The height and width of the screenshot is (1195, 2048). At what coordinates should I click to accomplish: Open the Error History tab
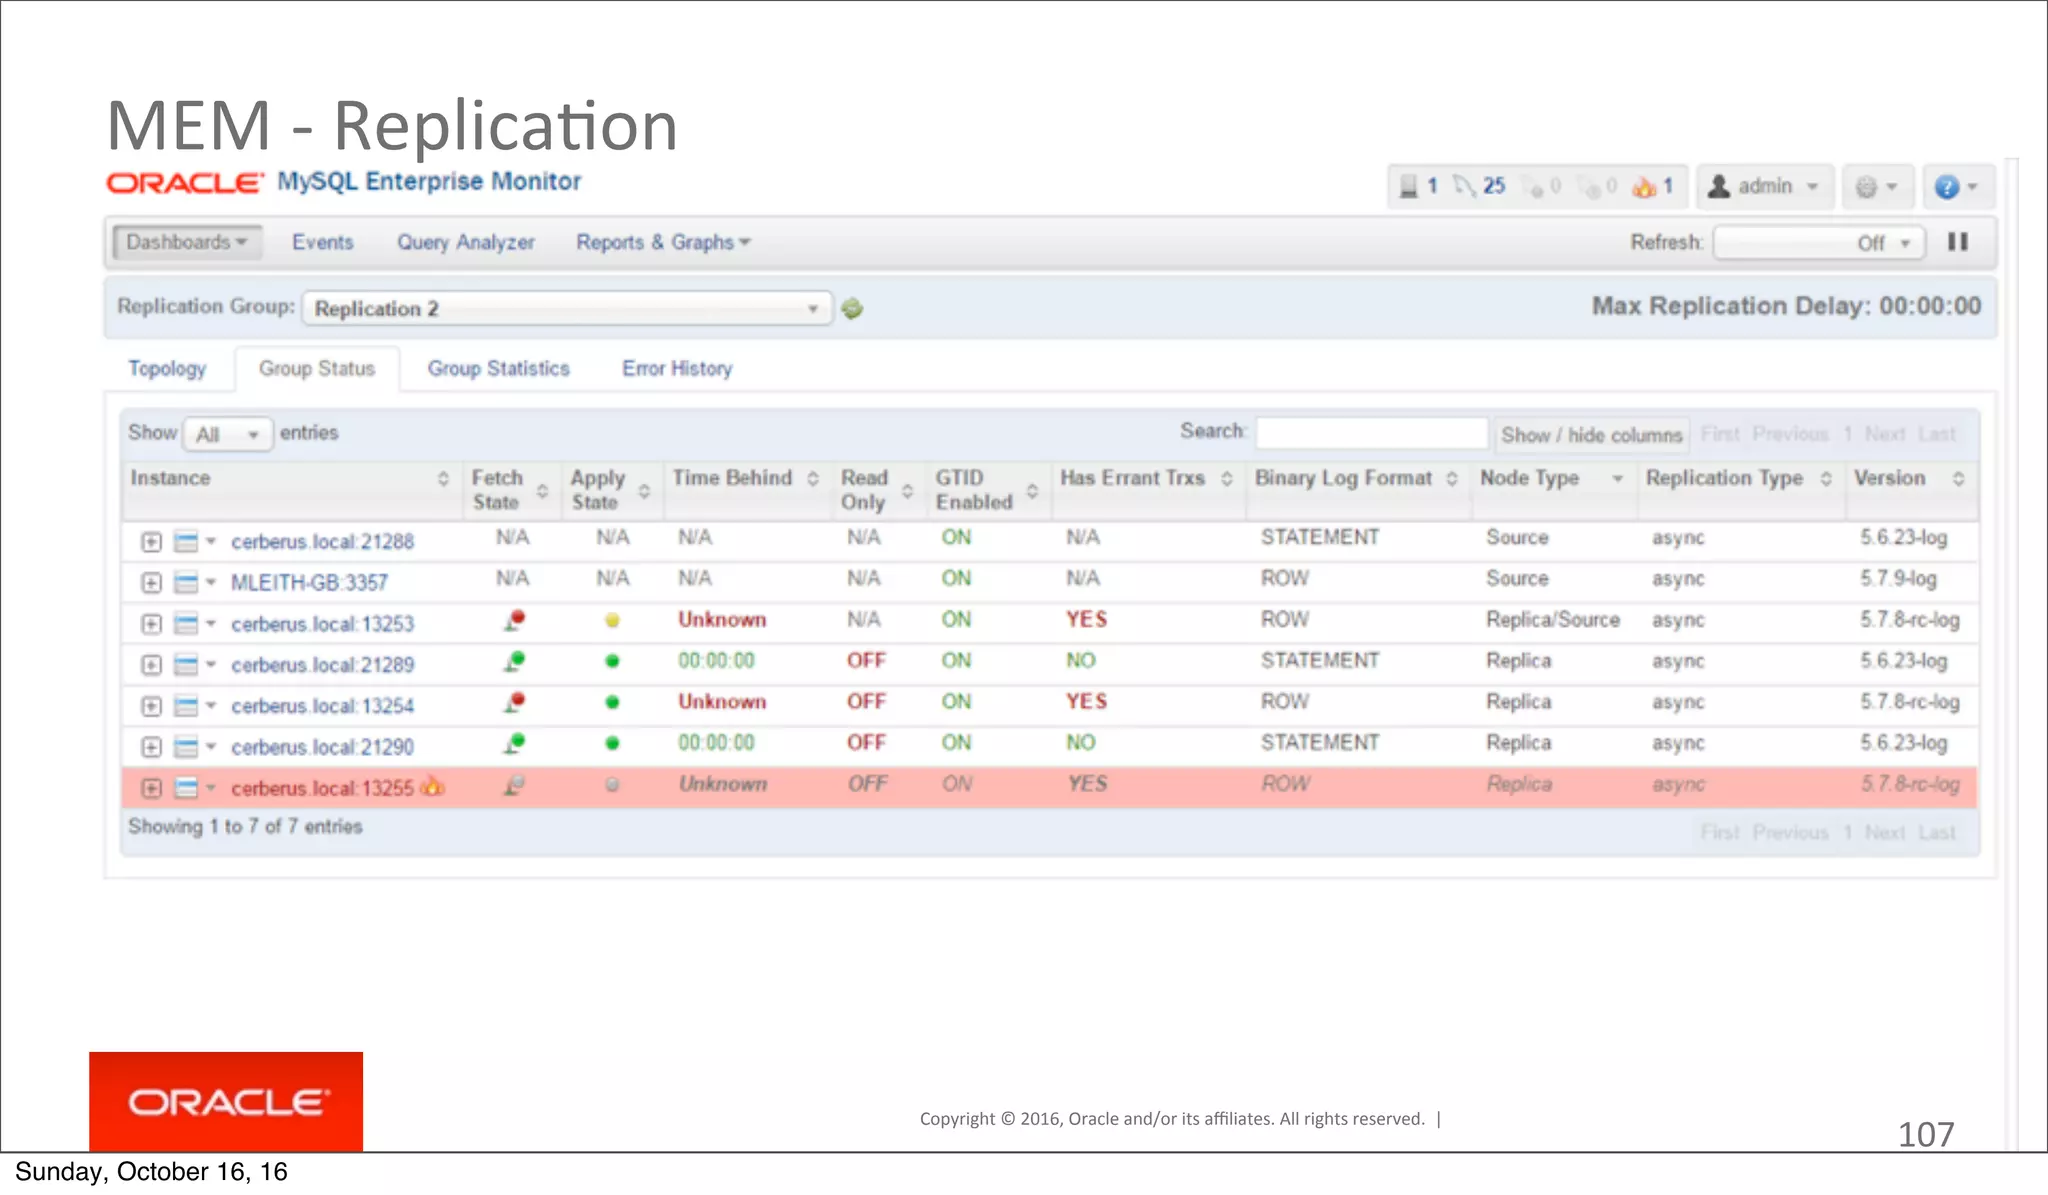click(x=677, y=369)
